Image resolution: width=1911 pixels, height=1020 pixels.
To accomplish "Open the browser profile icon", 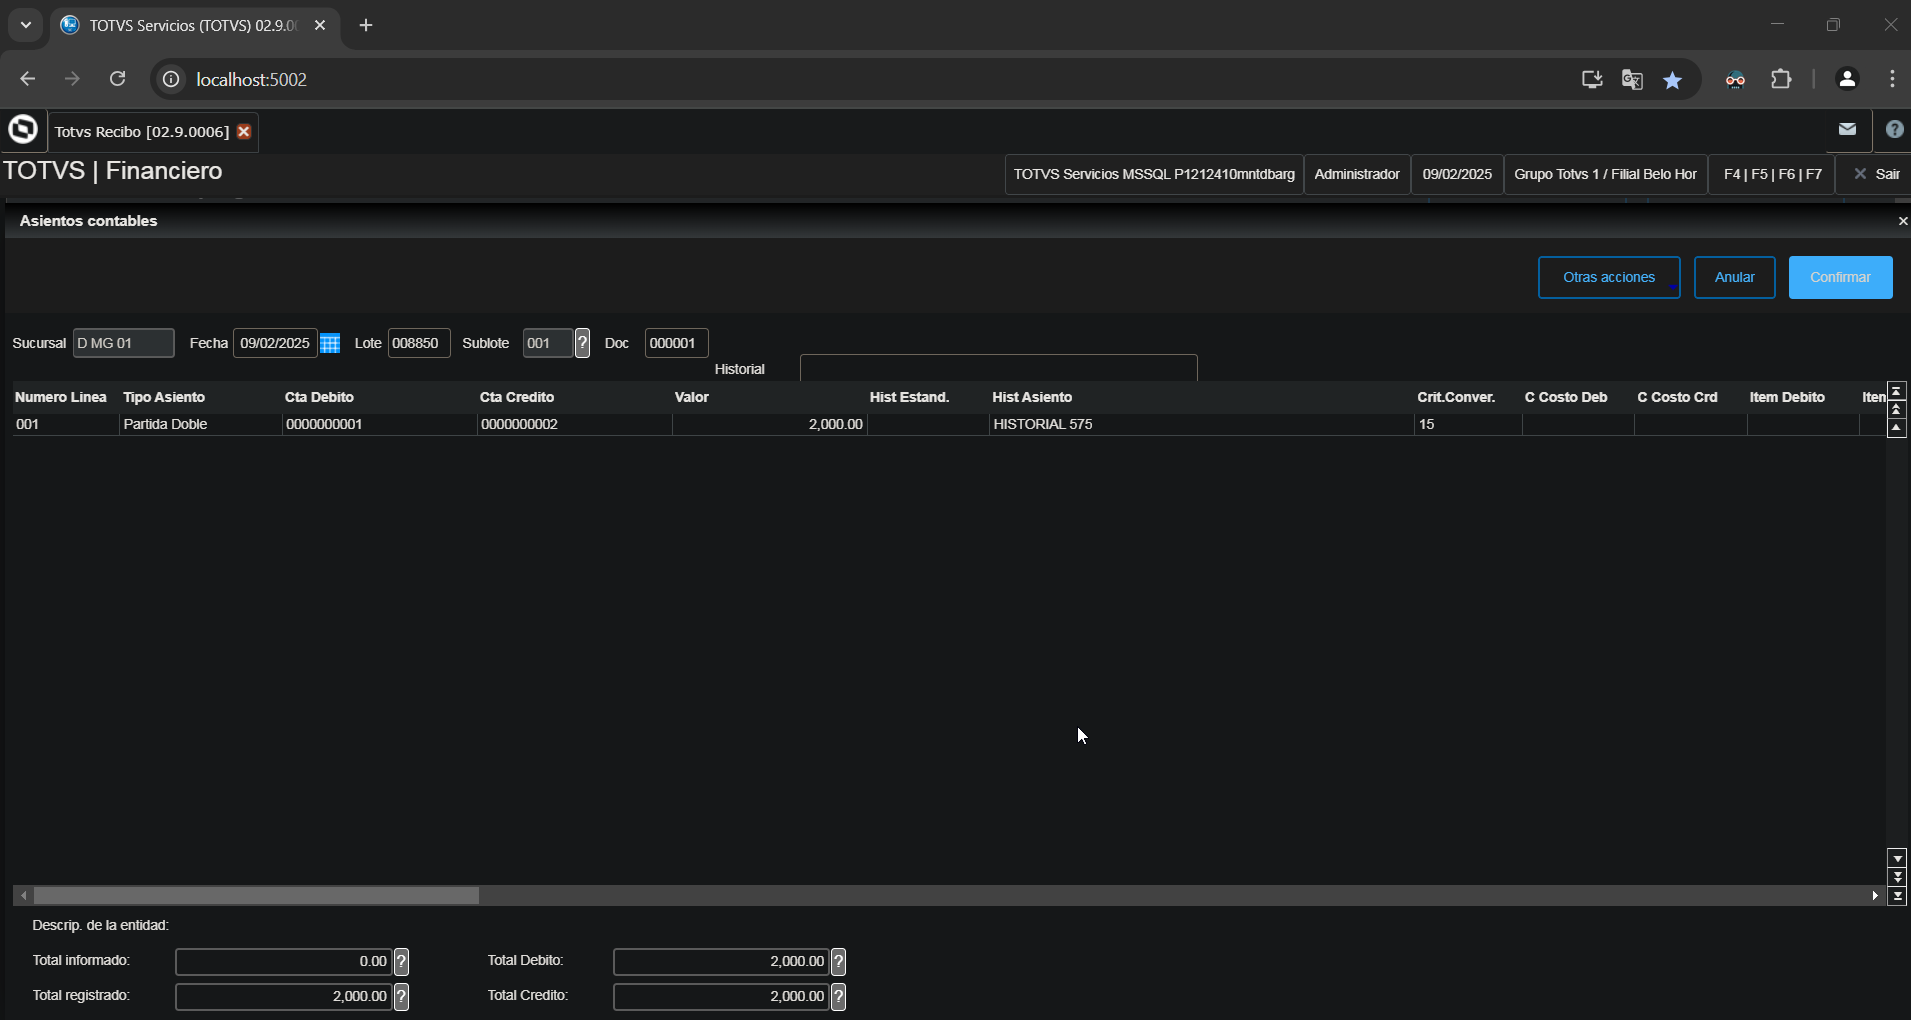I will [1847, 80].
